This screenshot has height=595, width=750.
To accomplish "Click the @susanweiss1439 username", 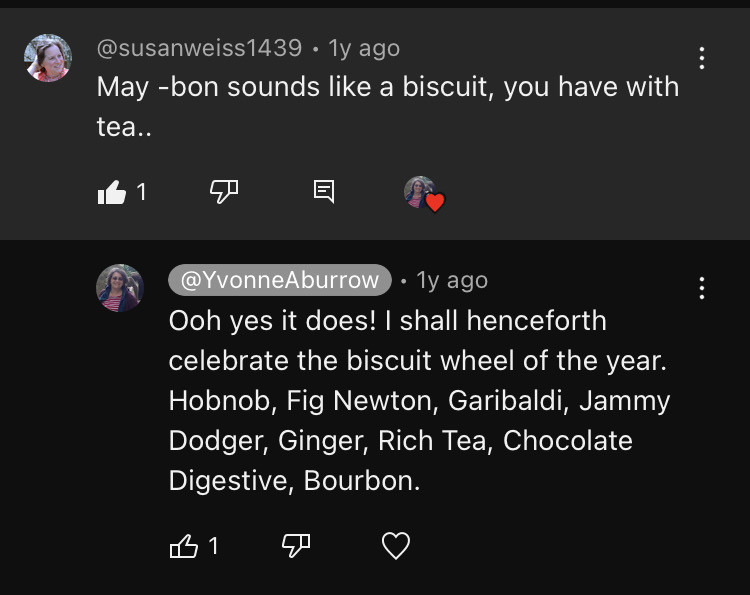I will [199, 48].
